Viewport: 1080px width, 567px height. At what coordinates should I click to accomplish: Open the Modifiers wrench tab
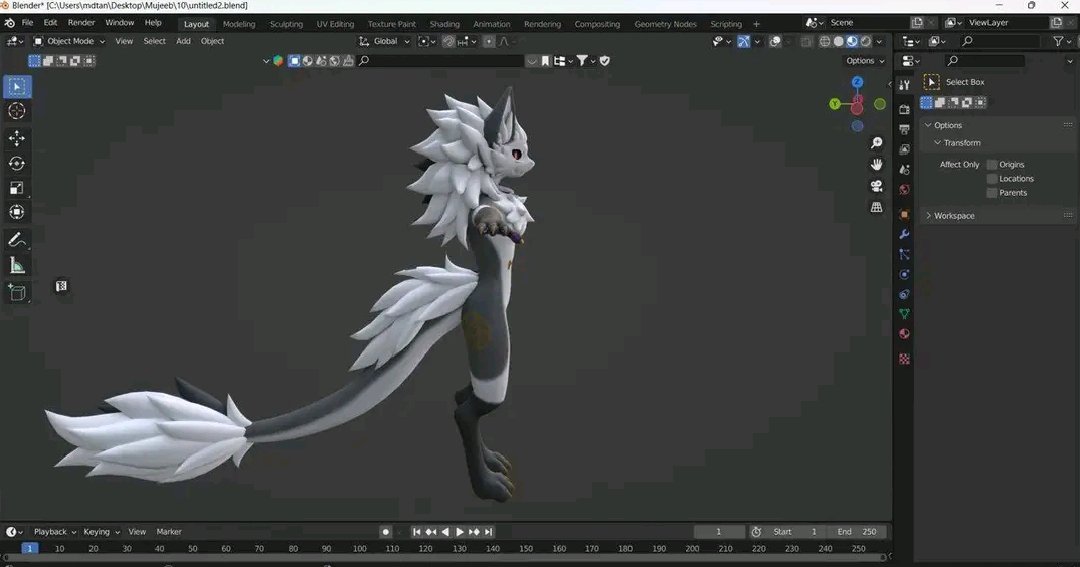(x=904, y=234)
